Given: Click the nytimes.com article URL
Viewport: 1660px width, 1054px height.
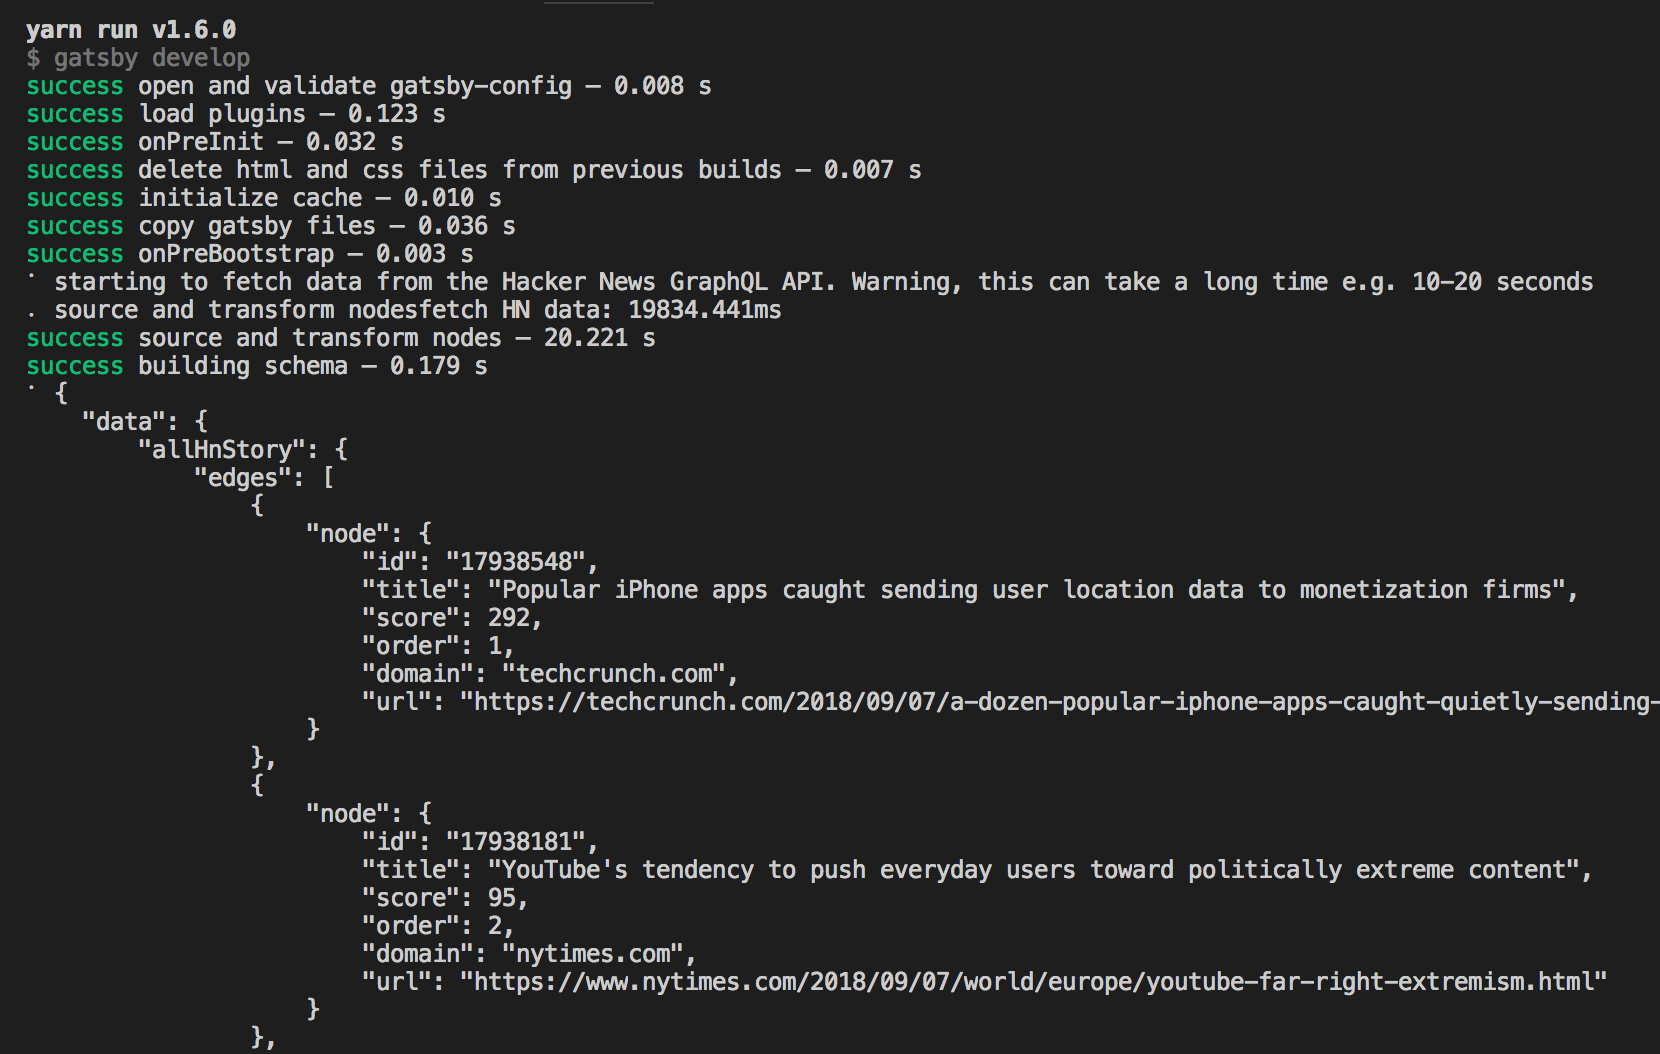Looking at the screenshot, I should point(1033,982).
